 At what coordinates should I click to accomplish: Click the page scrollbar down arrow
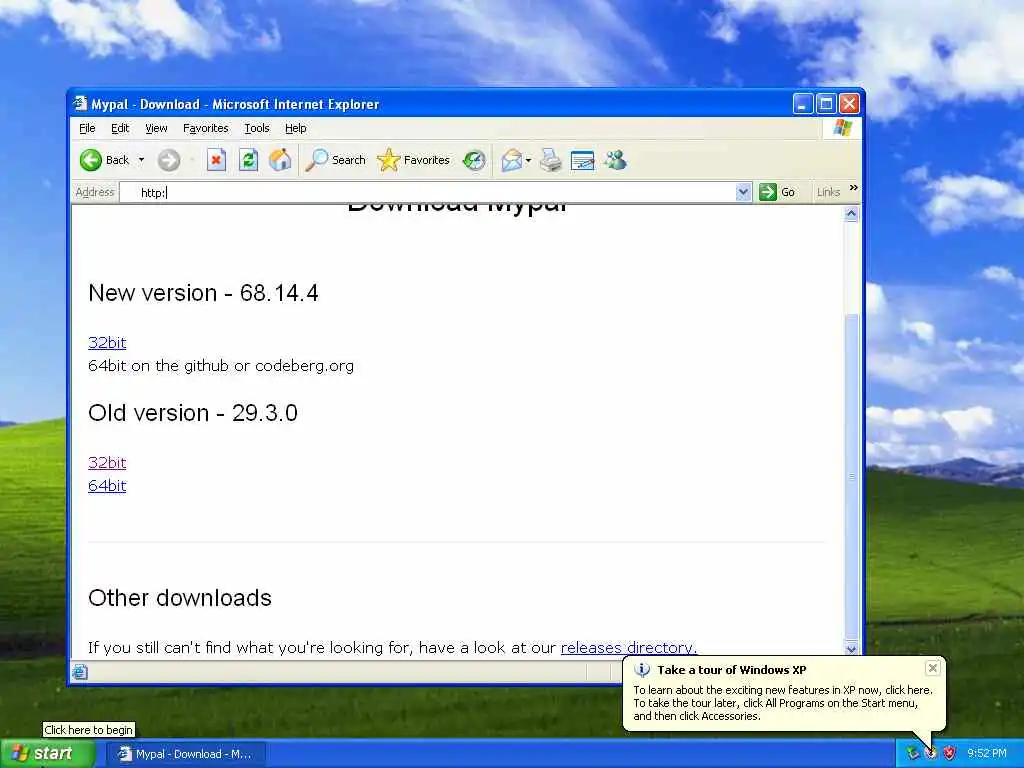click(851, 648)
